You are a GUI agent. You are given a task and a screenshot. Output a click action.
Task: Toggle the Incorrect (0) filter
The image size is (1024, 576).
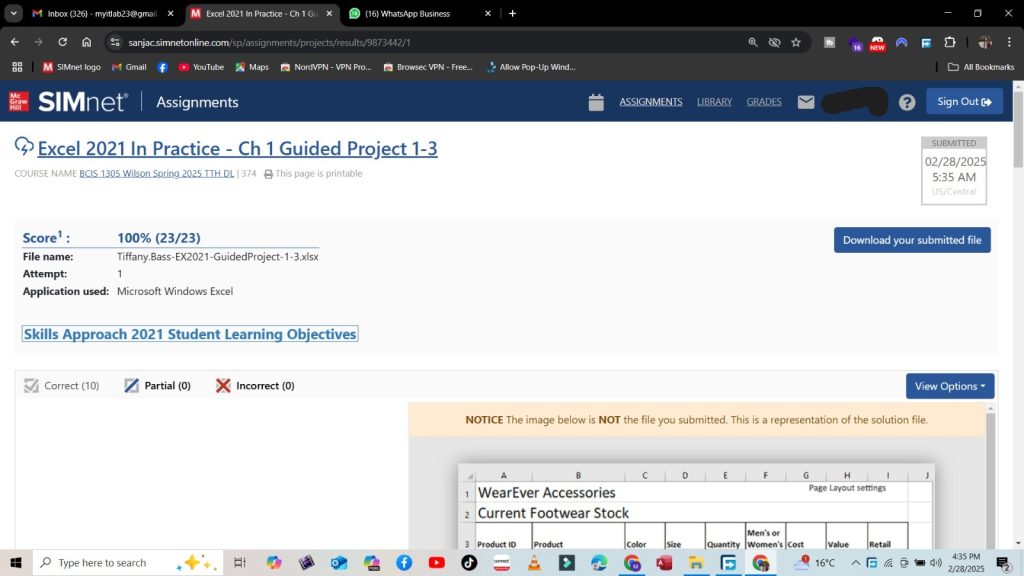click(255, 386)
